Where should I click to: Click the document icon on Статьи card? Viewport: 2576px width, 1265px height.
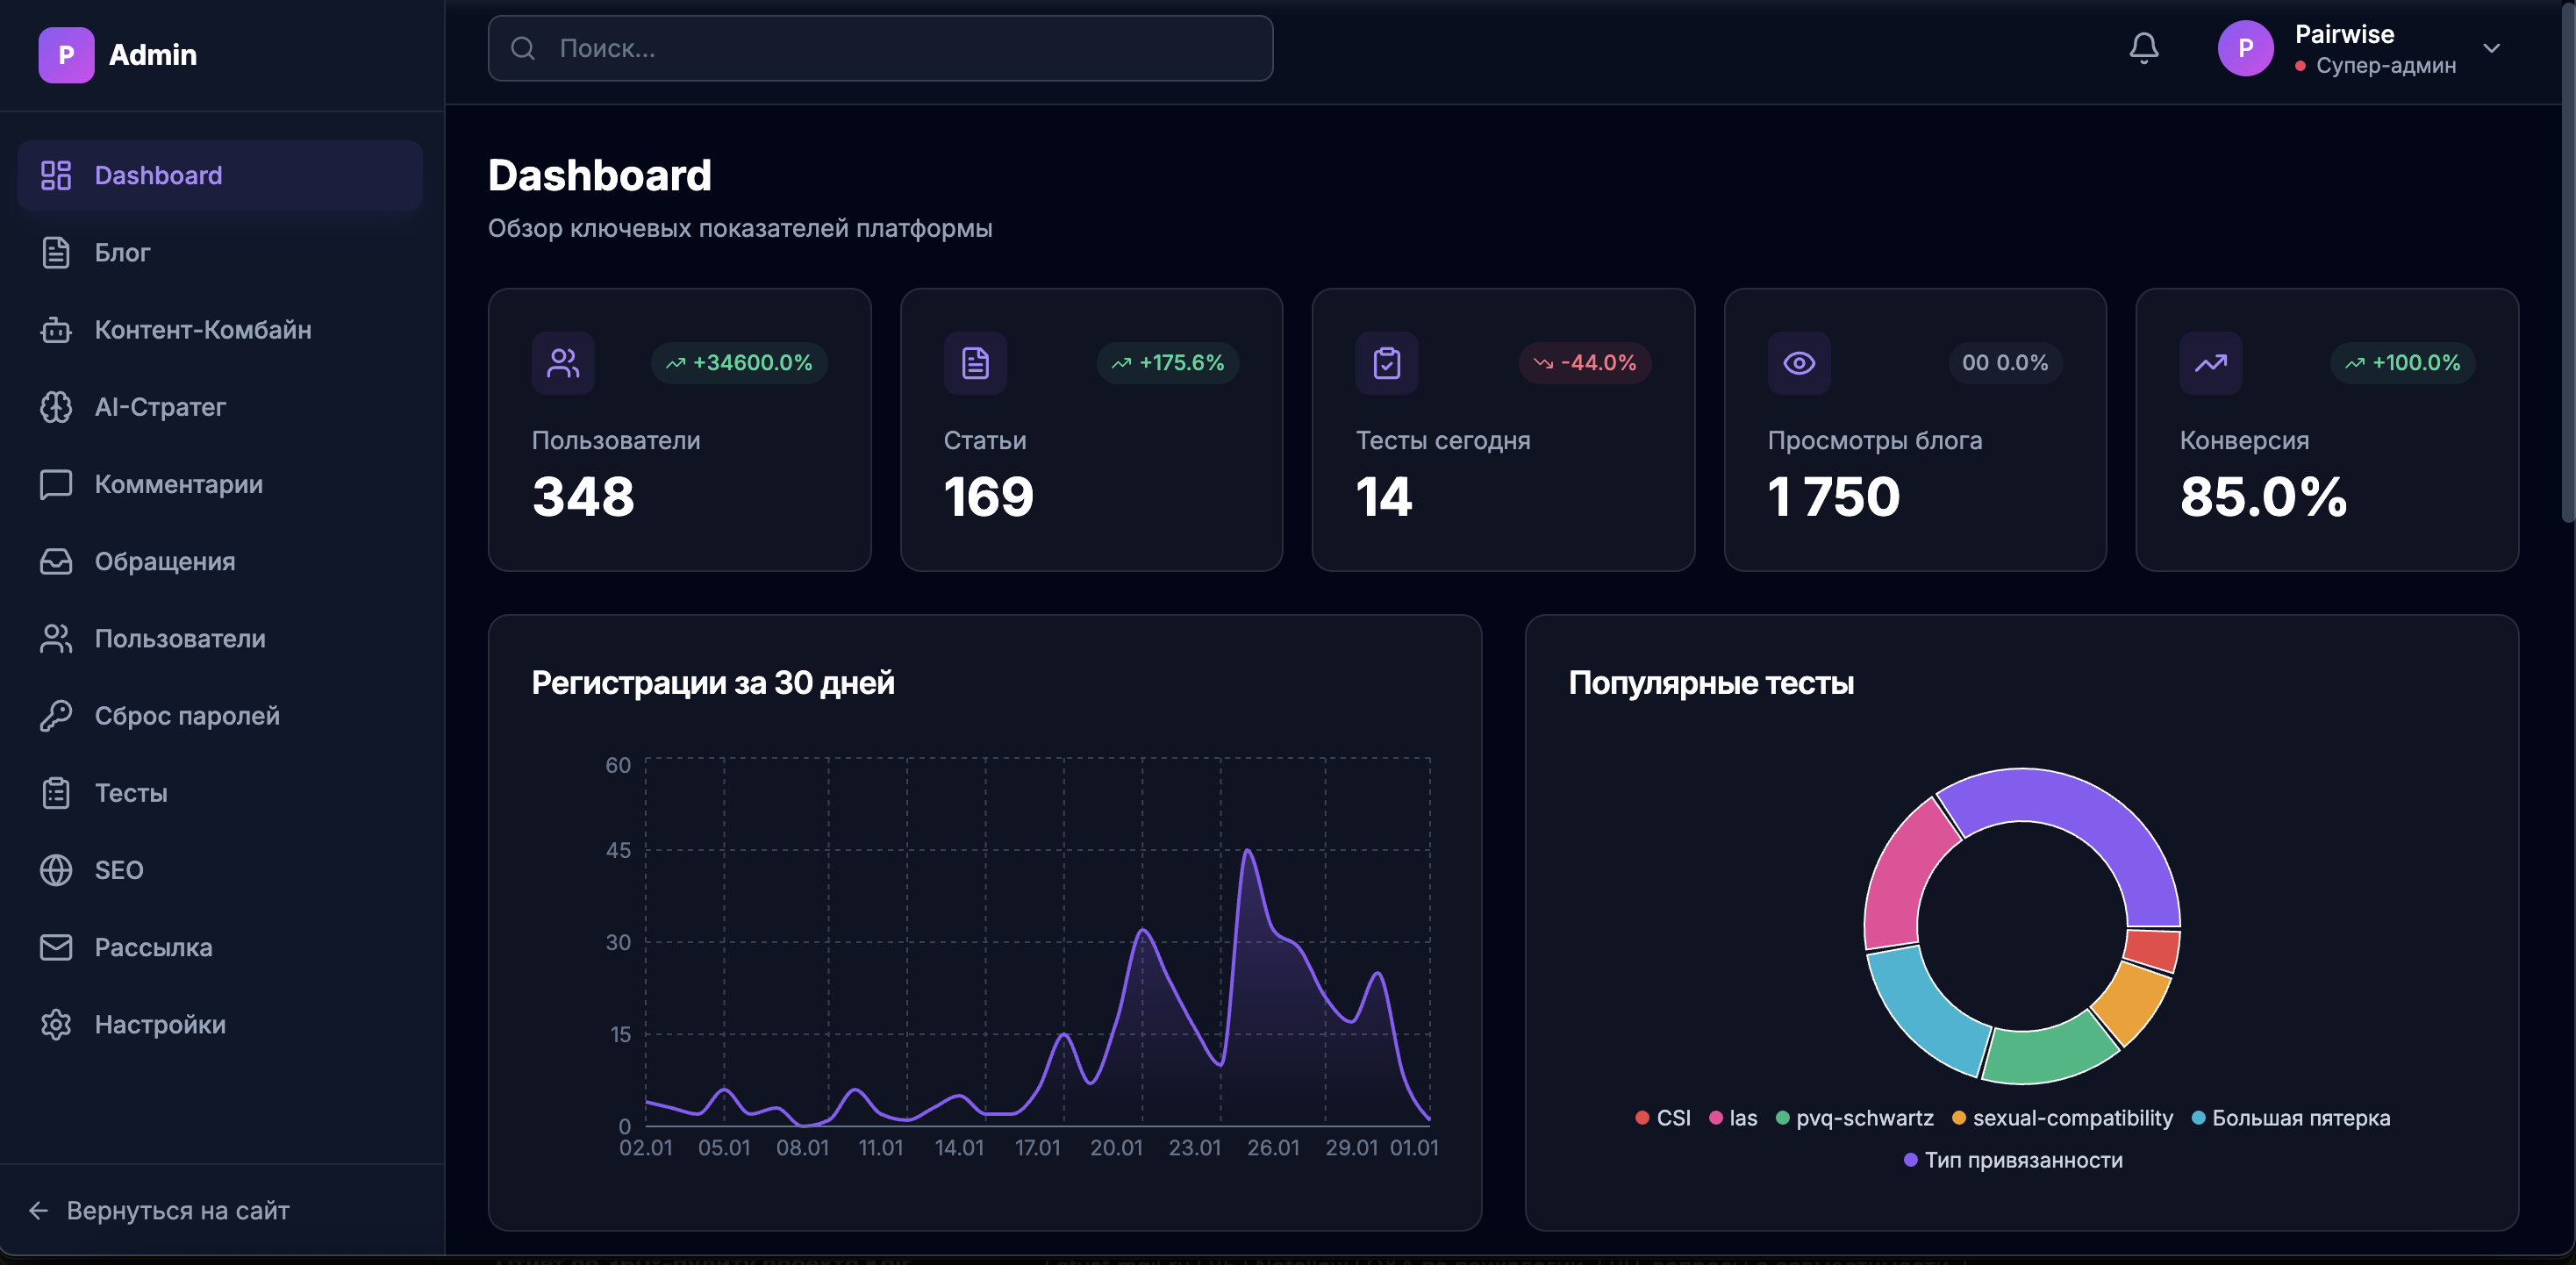click(x=975, y=363)
